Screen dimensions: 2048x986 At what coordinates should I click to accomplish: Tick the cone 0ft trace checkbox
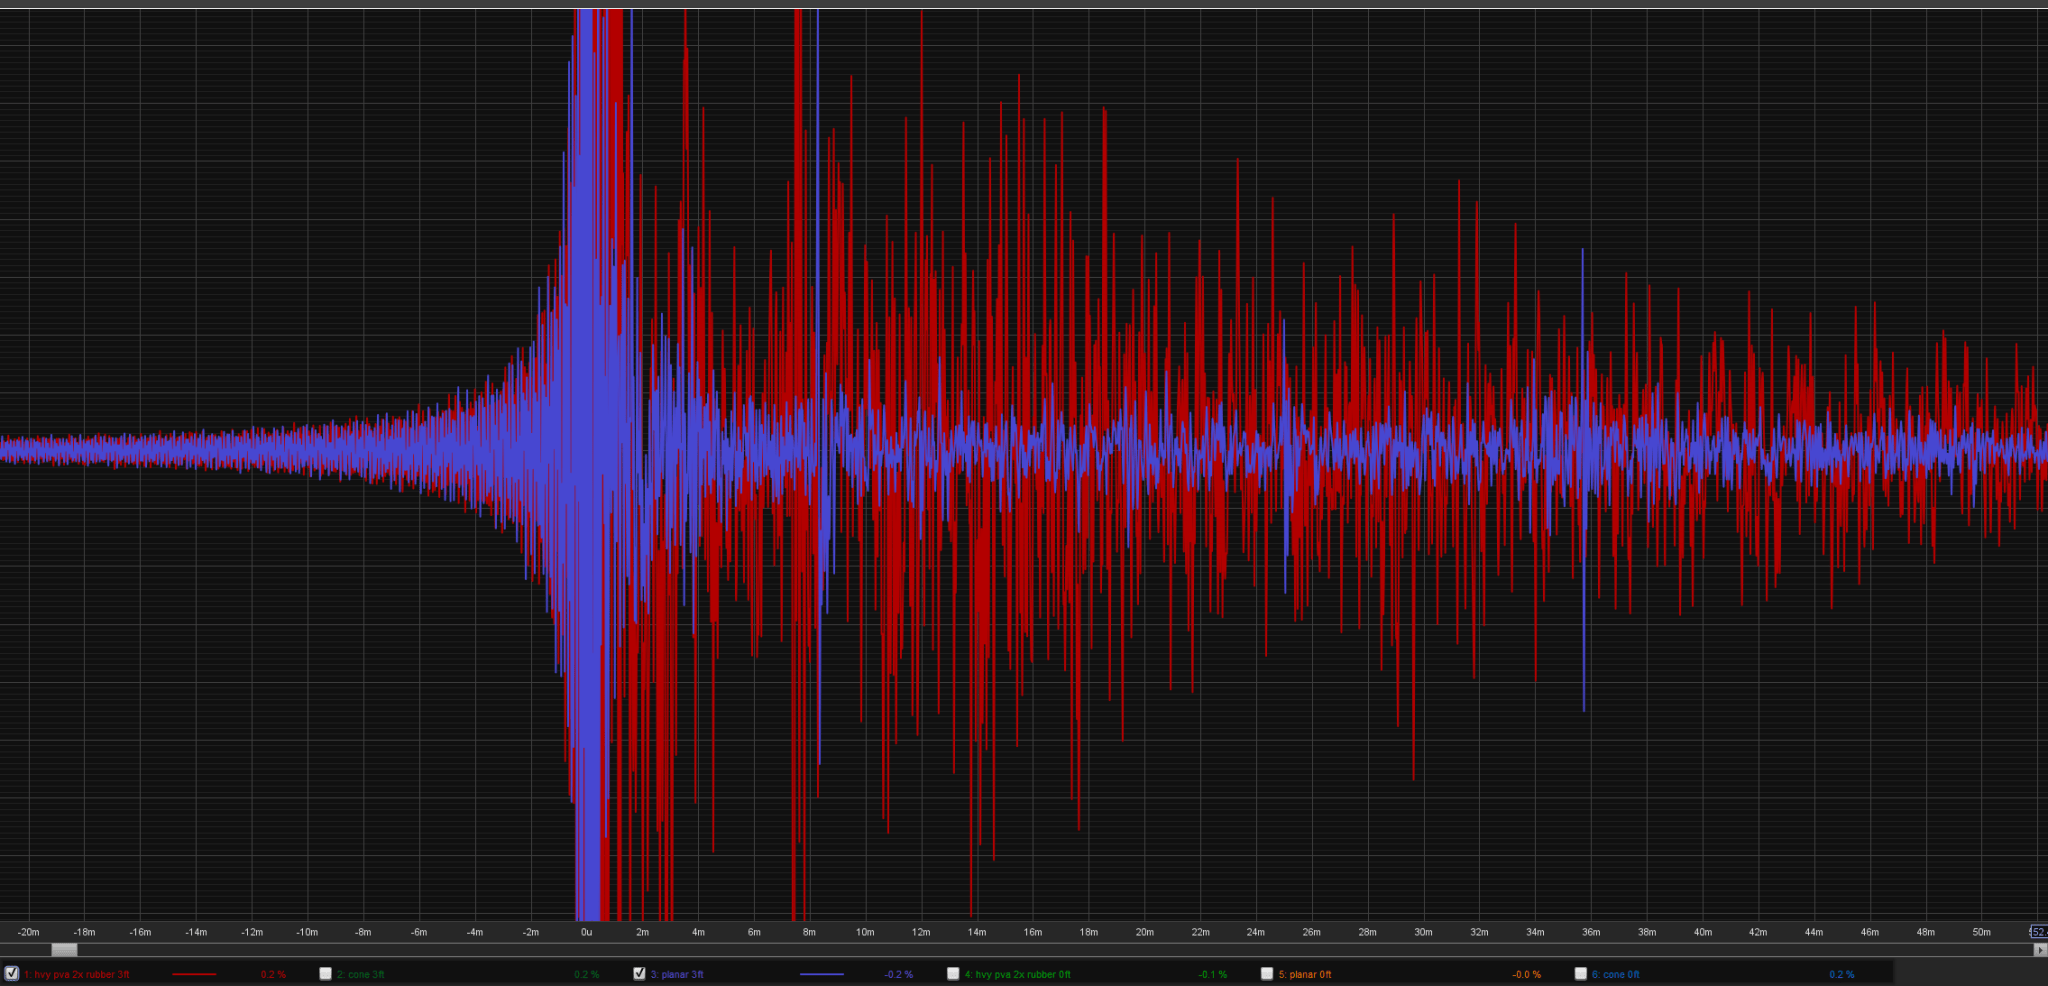(1581, 973)
